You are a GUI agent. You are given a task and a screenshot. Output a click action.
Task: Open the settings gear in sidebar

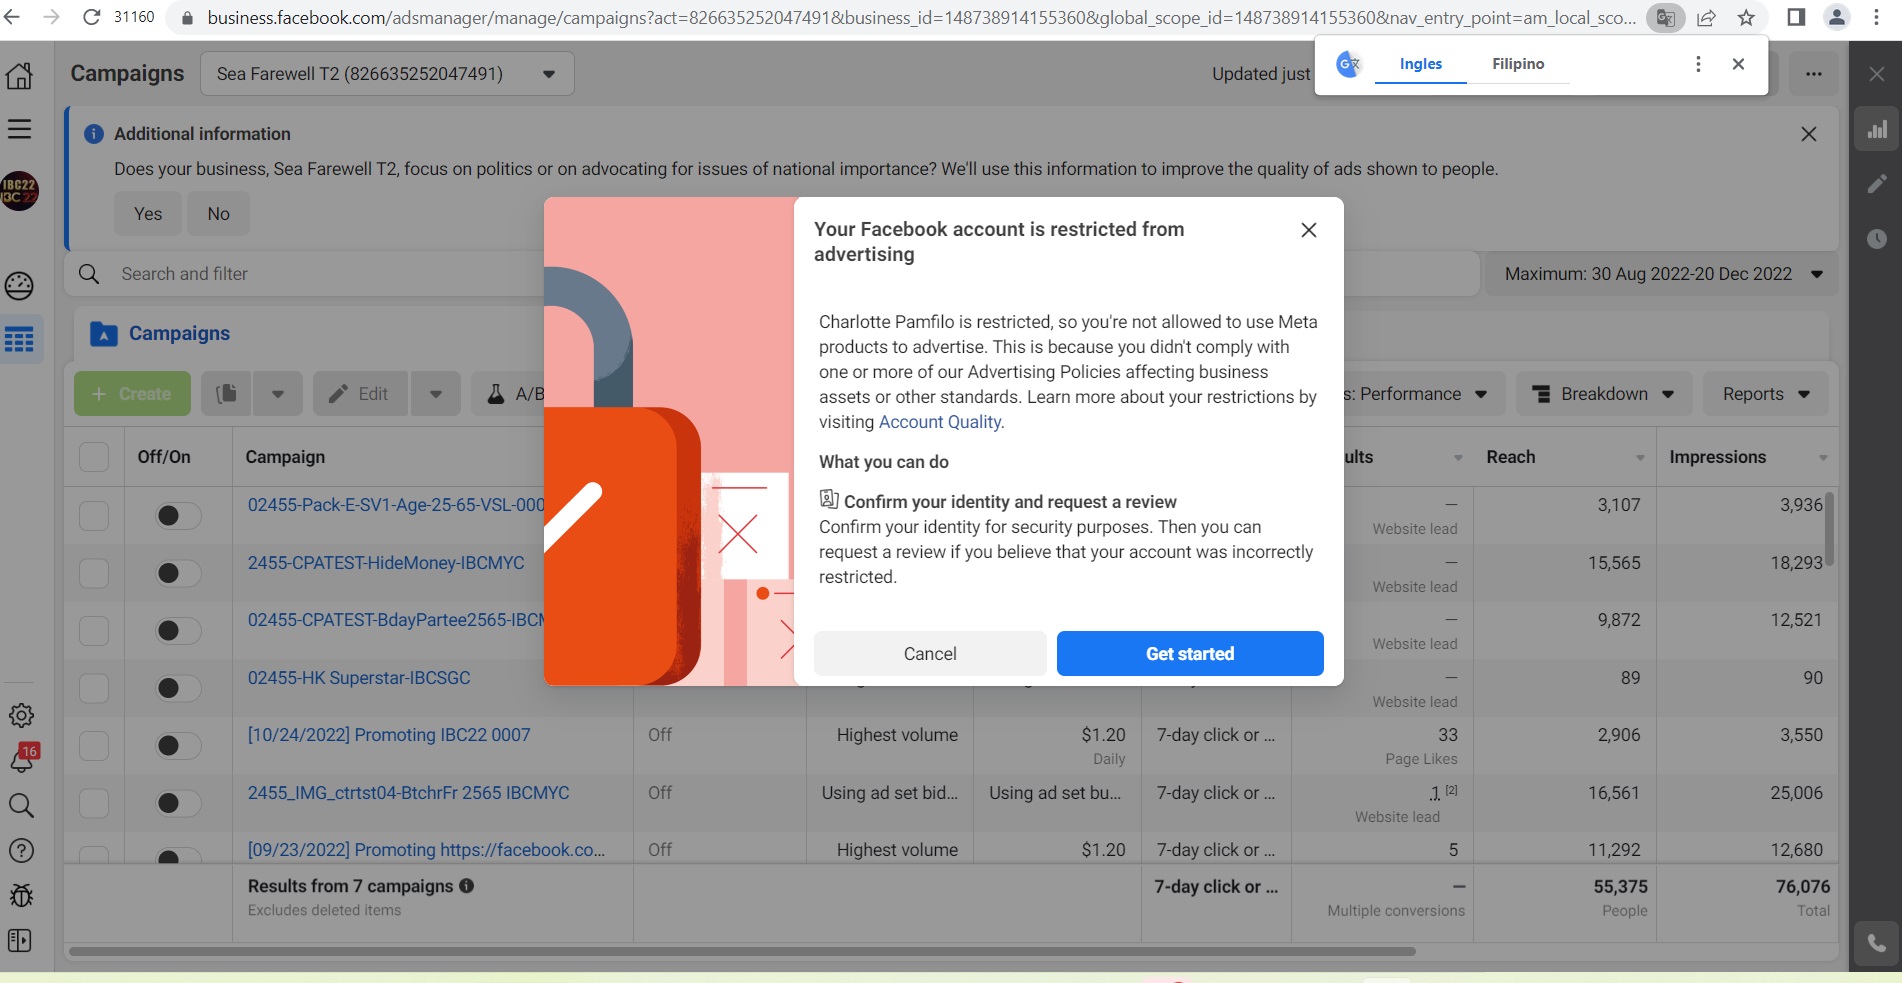tap(21, 715)
